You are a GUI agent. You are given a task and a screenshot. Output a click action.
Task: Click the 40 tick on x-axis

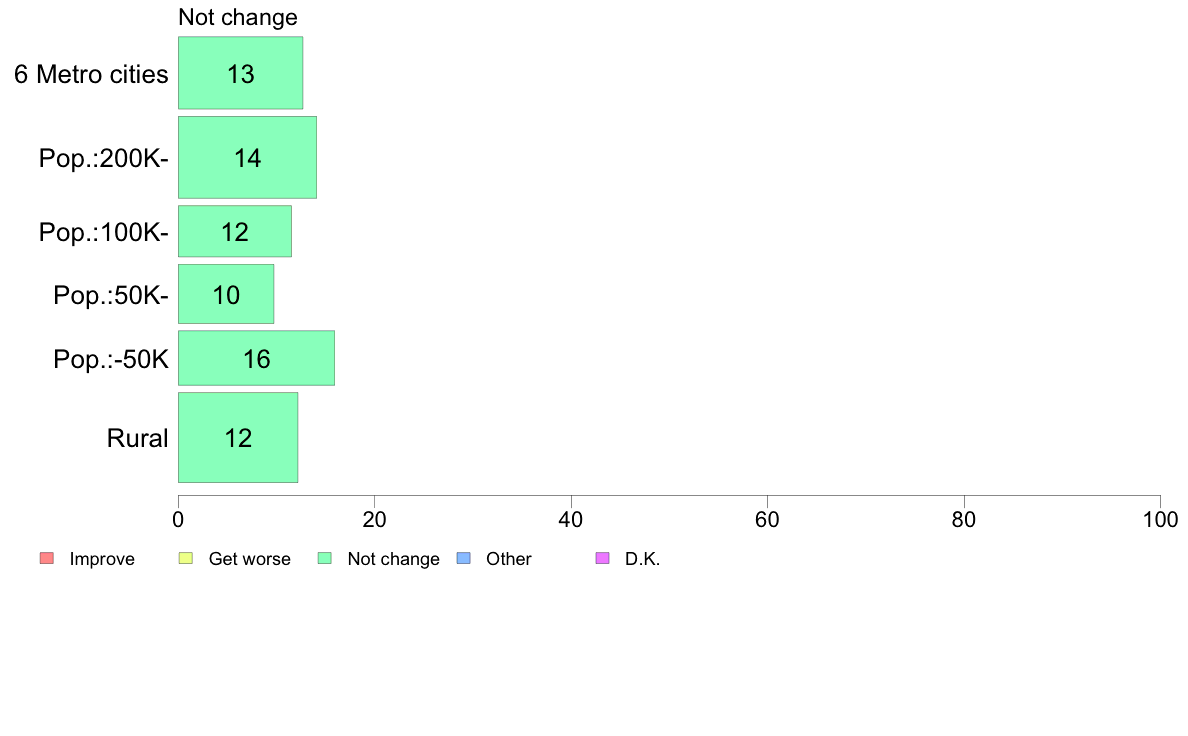[x=571, y=520]
